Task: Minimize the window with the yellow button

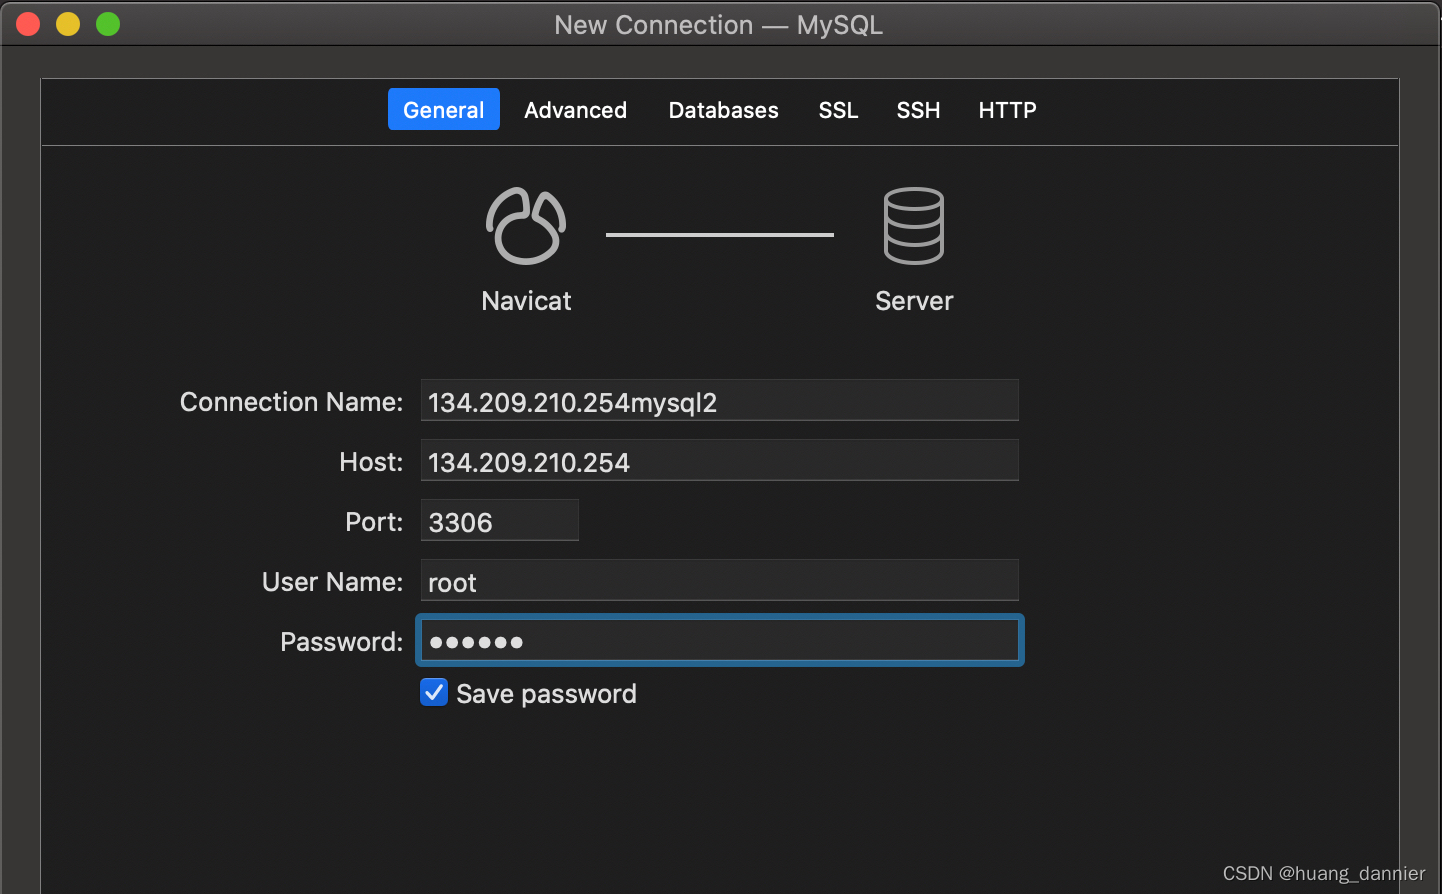Action: pyautogui.click(x=68, y=24)
